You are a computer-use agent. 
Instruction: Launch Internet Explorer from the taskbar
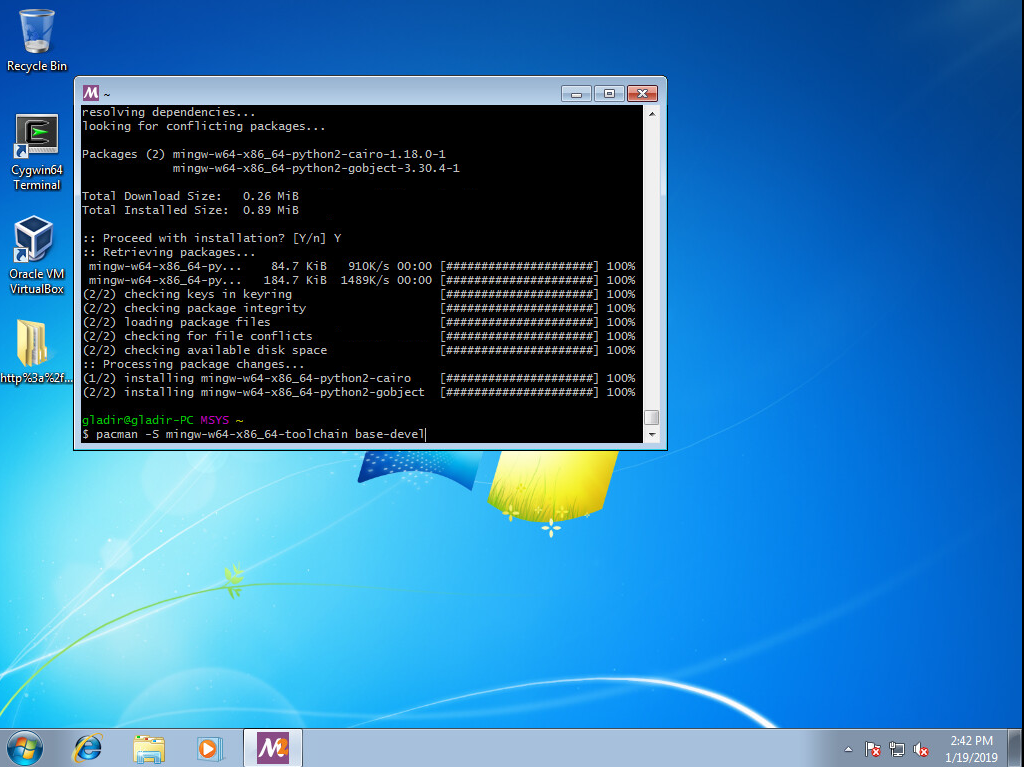88,747
